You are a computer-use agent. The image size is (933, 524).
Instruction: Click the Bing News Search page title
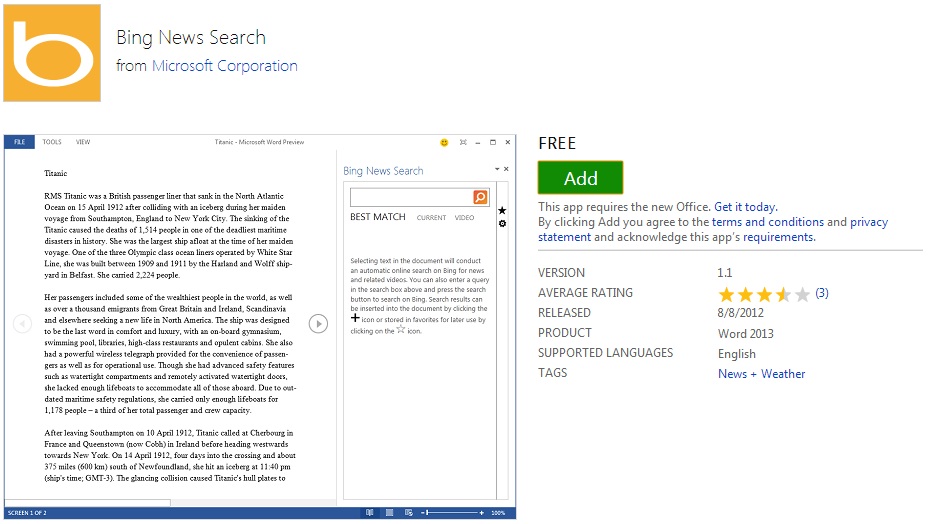(x=191, y=37)
